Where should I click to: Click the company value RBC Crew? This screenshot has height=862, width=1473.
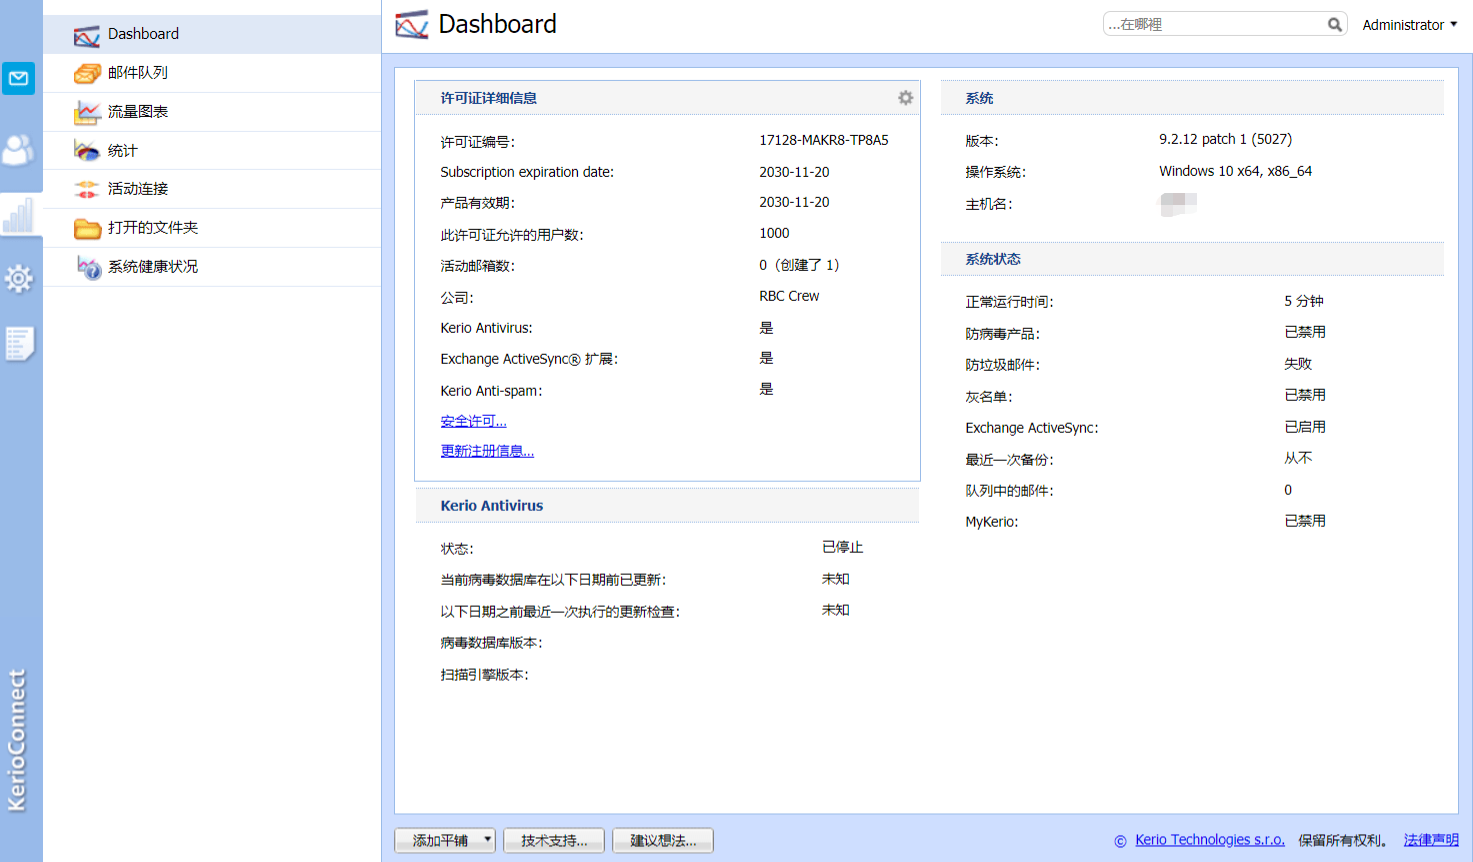pos(788,296)
